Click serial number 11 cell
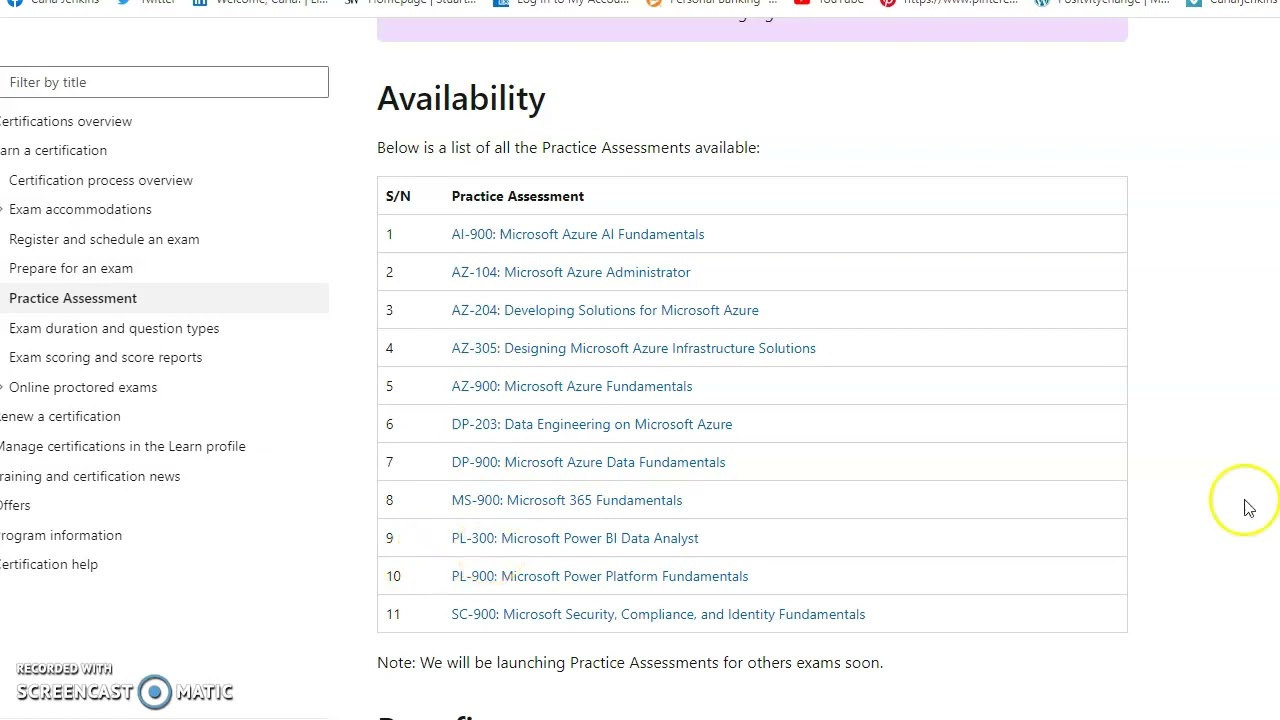1280x720 pixels. coord(393,614)
